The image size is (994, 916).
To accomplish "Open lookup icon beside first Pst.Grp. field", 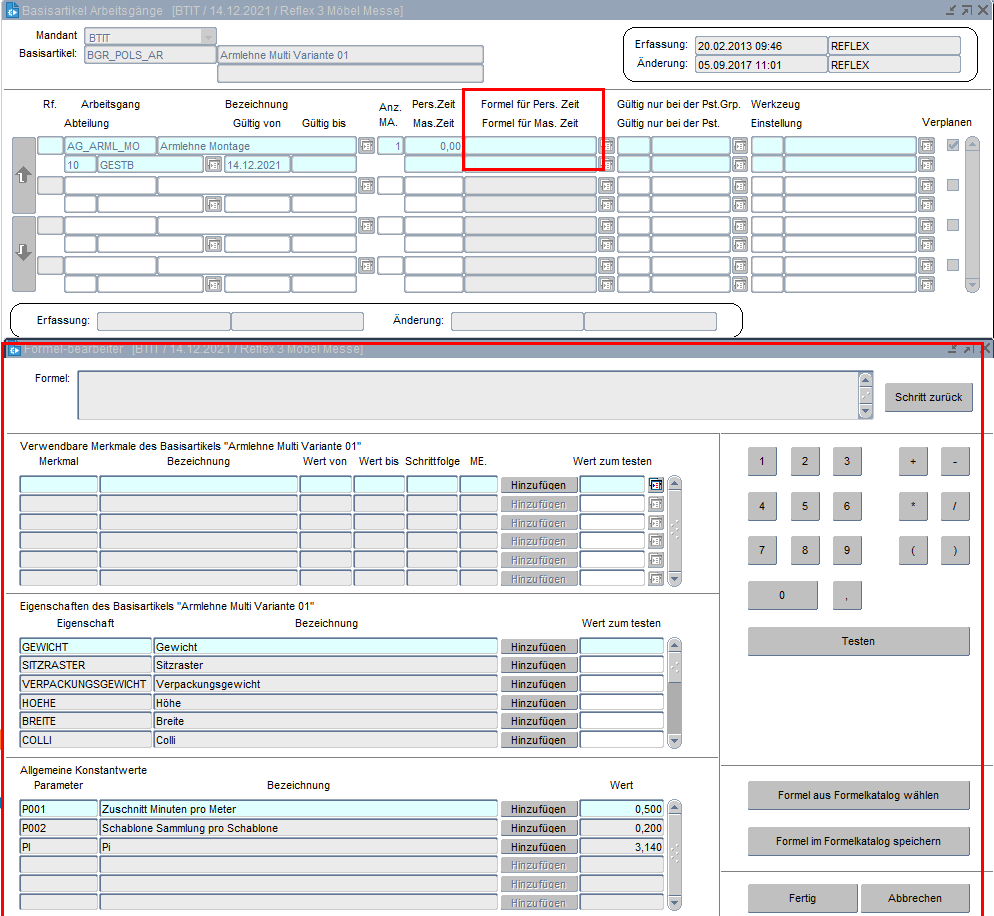I will [741, 146].
